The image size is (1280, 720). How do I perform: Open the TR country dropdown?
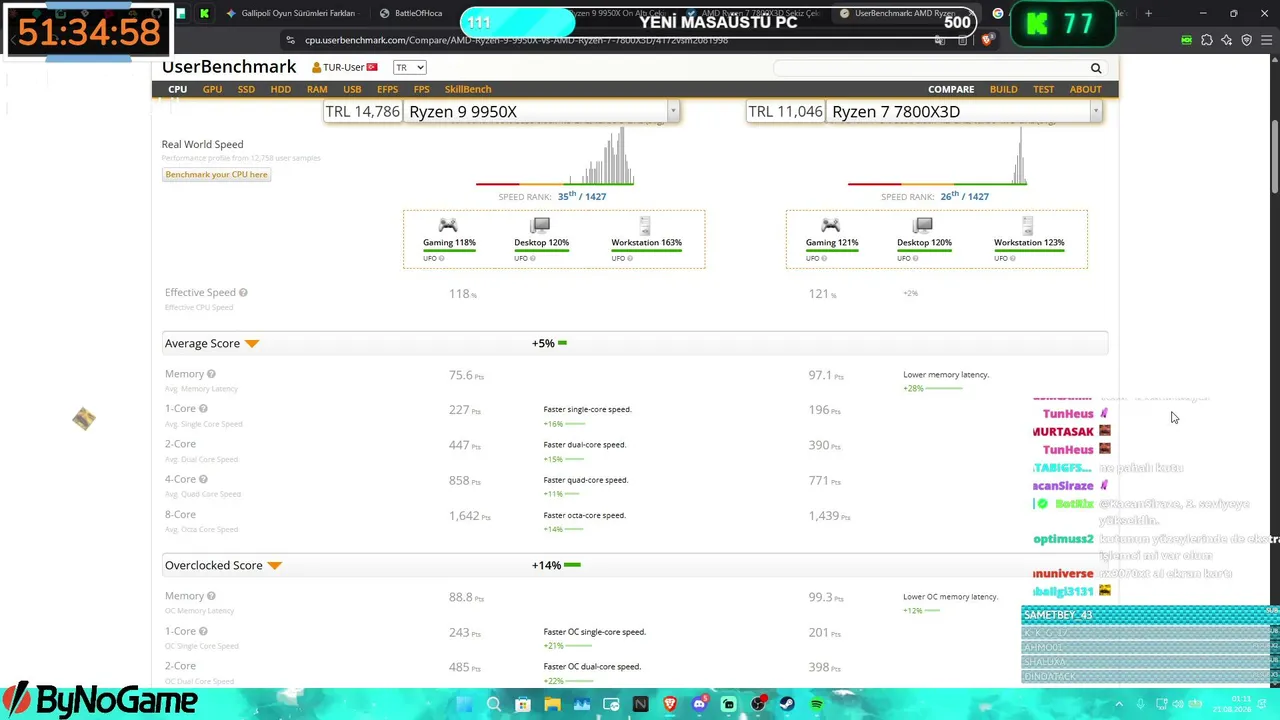click(409, 67)
